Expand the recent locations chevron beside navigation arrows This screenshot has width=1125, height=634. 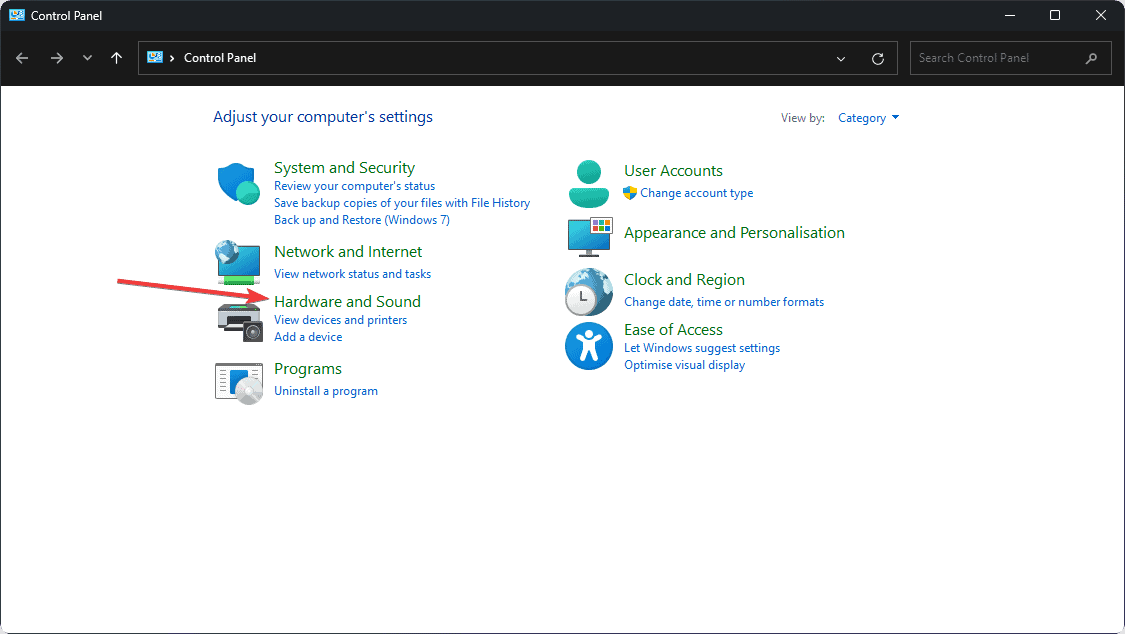(87, 58)
